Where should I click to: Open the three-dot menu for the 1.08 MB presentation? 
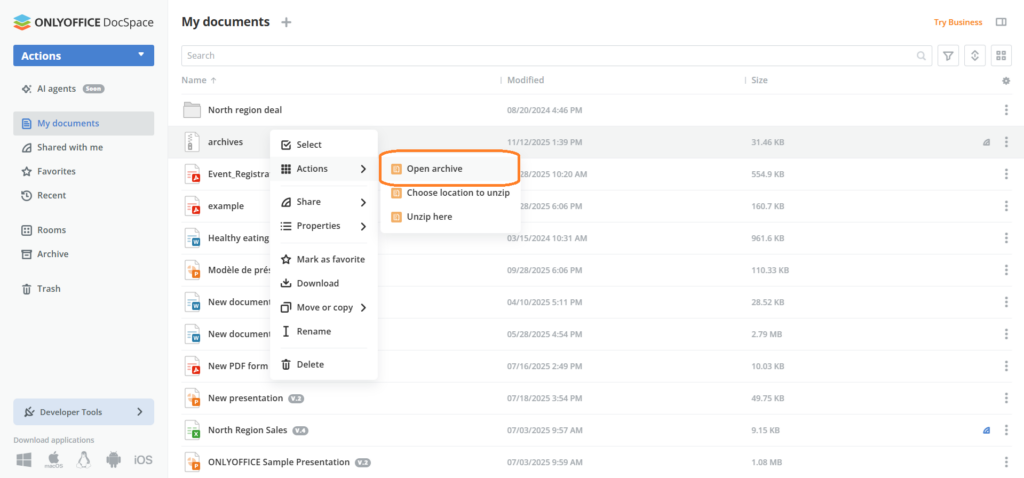click(1006, 462)
